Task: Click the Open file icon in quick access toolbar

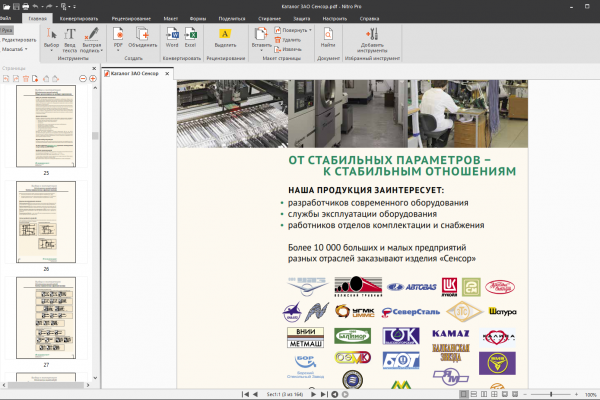Action: pyautogui.click(x=6, y=7)
